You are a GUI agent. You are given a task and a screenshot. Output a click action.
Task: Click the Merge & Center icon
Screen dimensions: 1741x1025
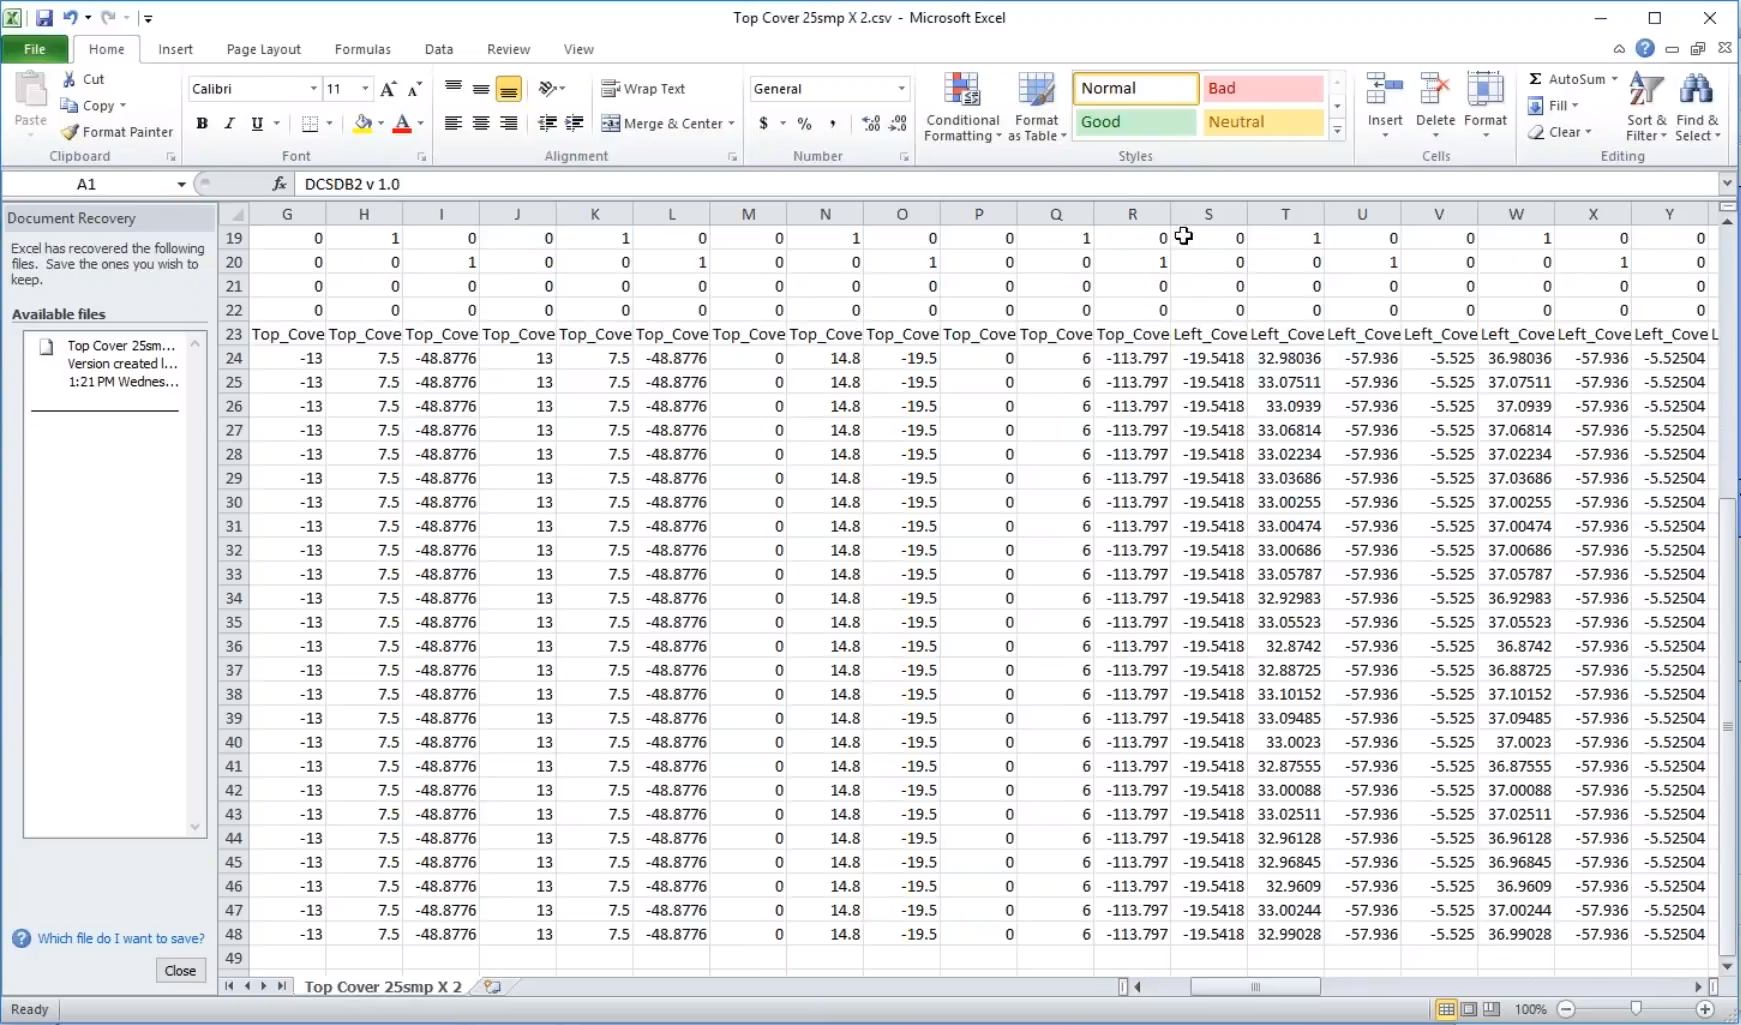pos(611,123)
